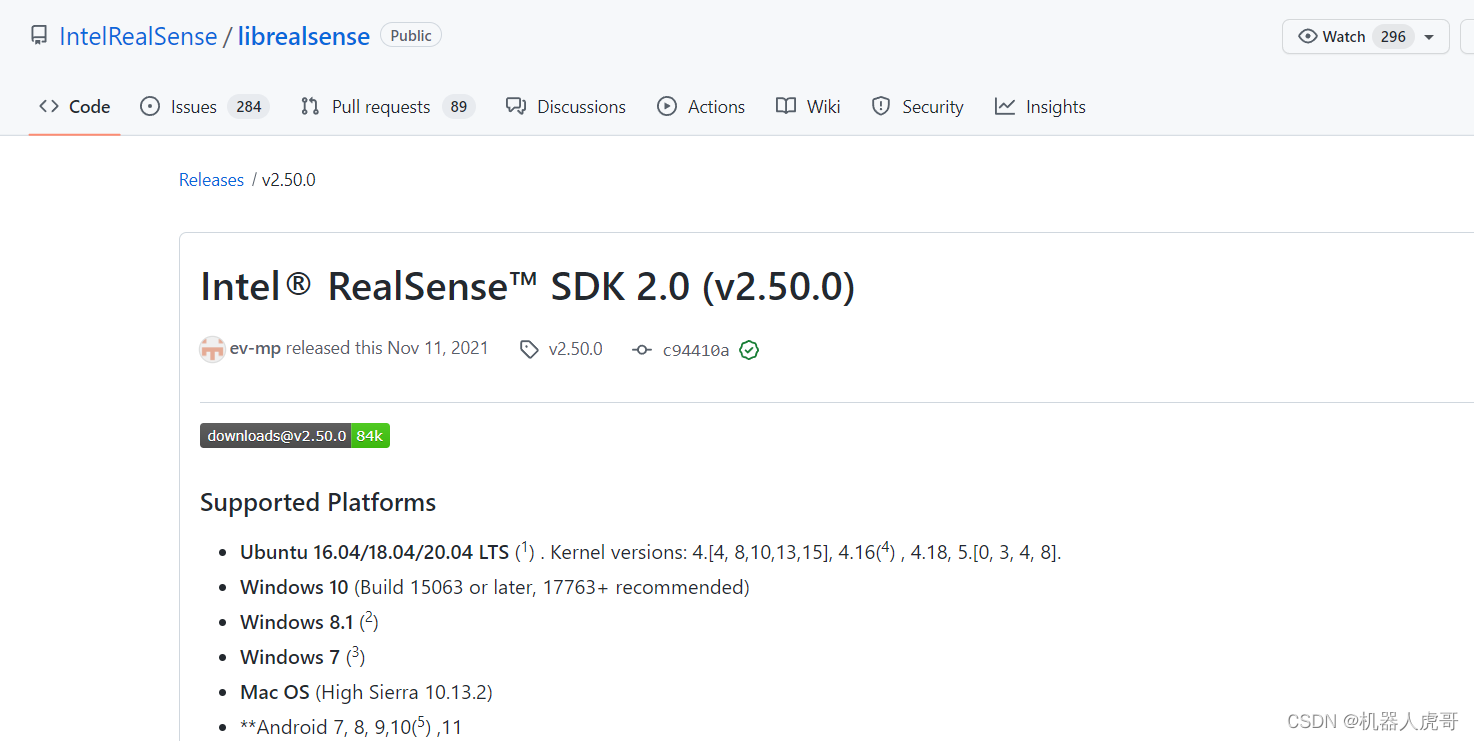This screenshot has height=741, width=1474.
Task: Open the v2.50.0 tag link
Action: tap(576, 349)
